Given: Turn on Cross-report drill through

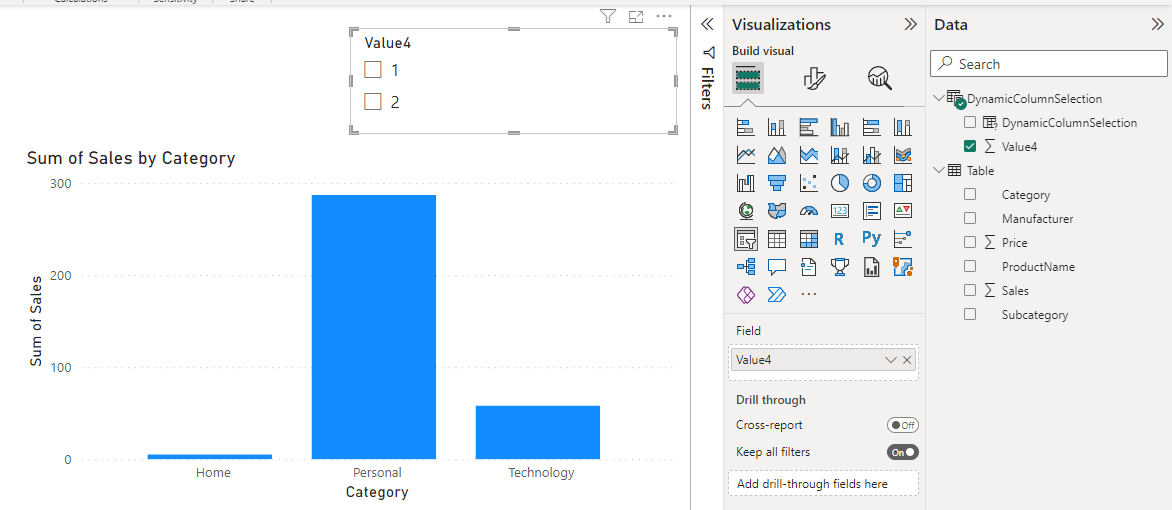Looking at the screenshot, I should (903, 425).
